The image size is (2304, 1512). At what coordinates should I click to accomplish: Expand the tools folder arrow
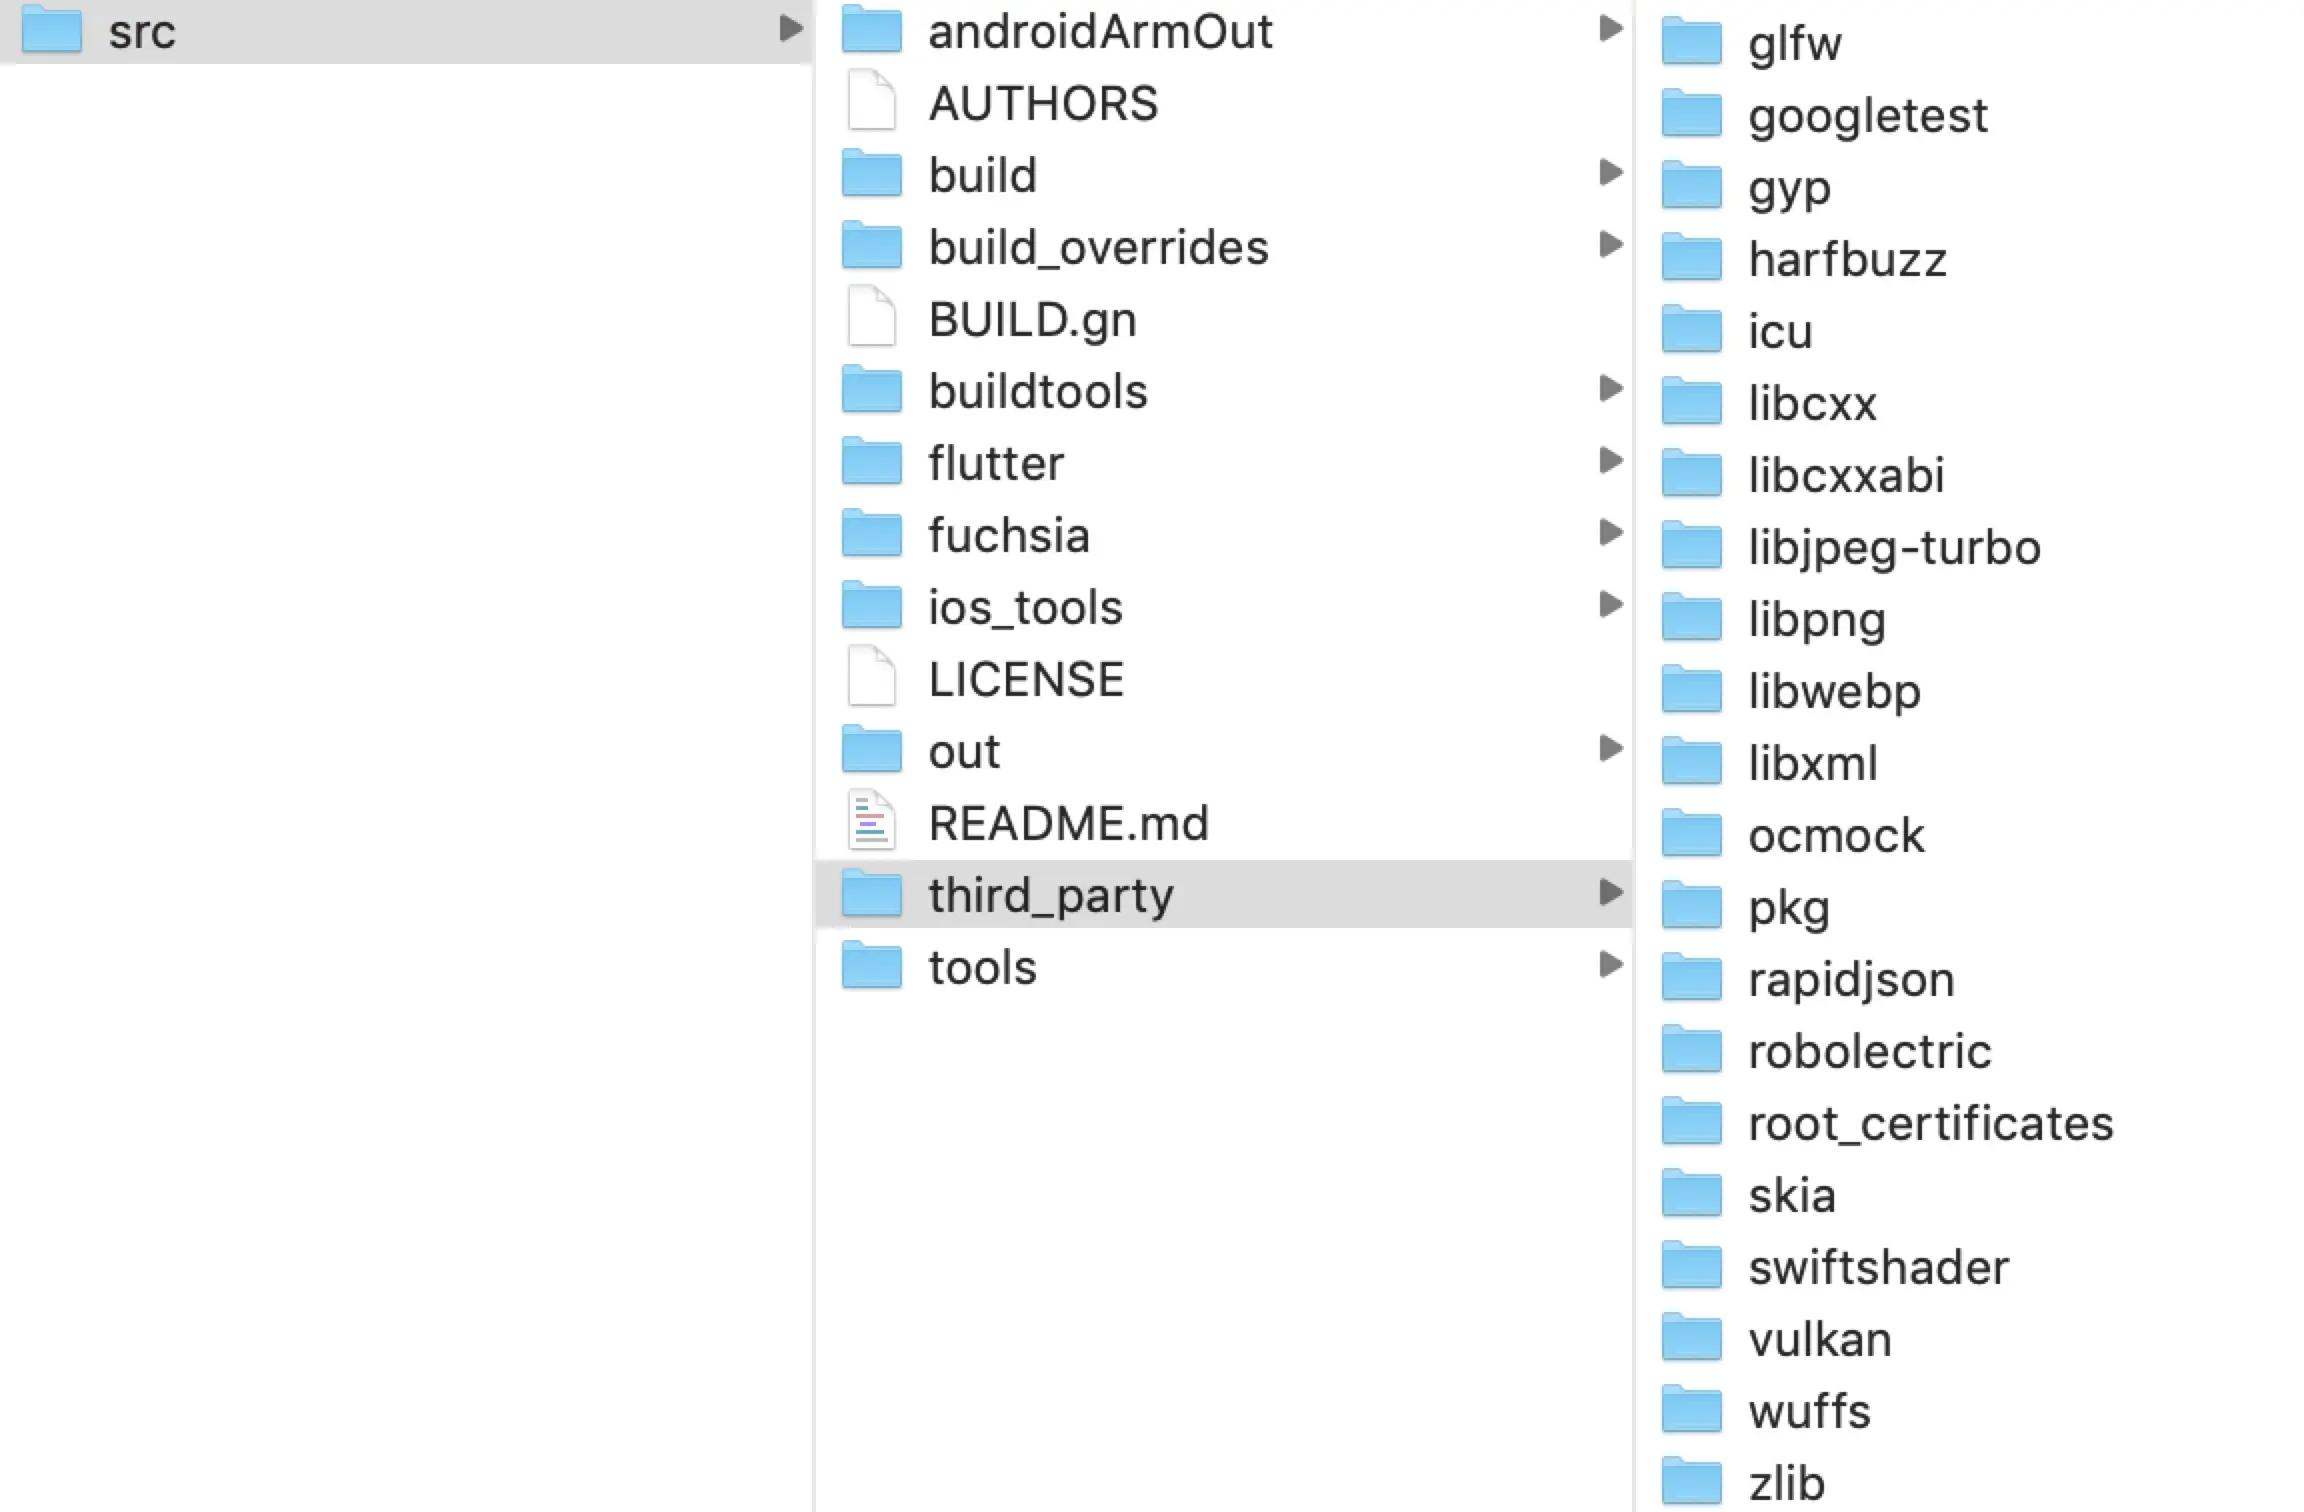pyautogui.click(x=1610, y=964)
